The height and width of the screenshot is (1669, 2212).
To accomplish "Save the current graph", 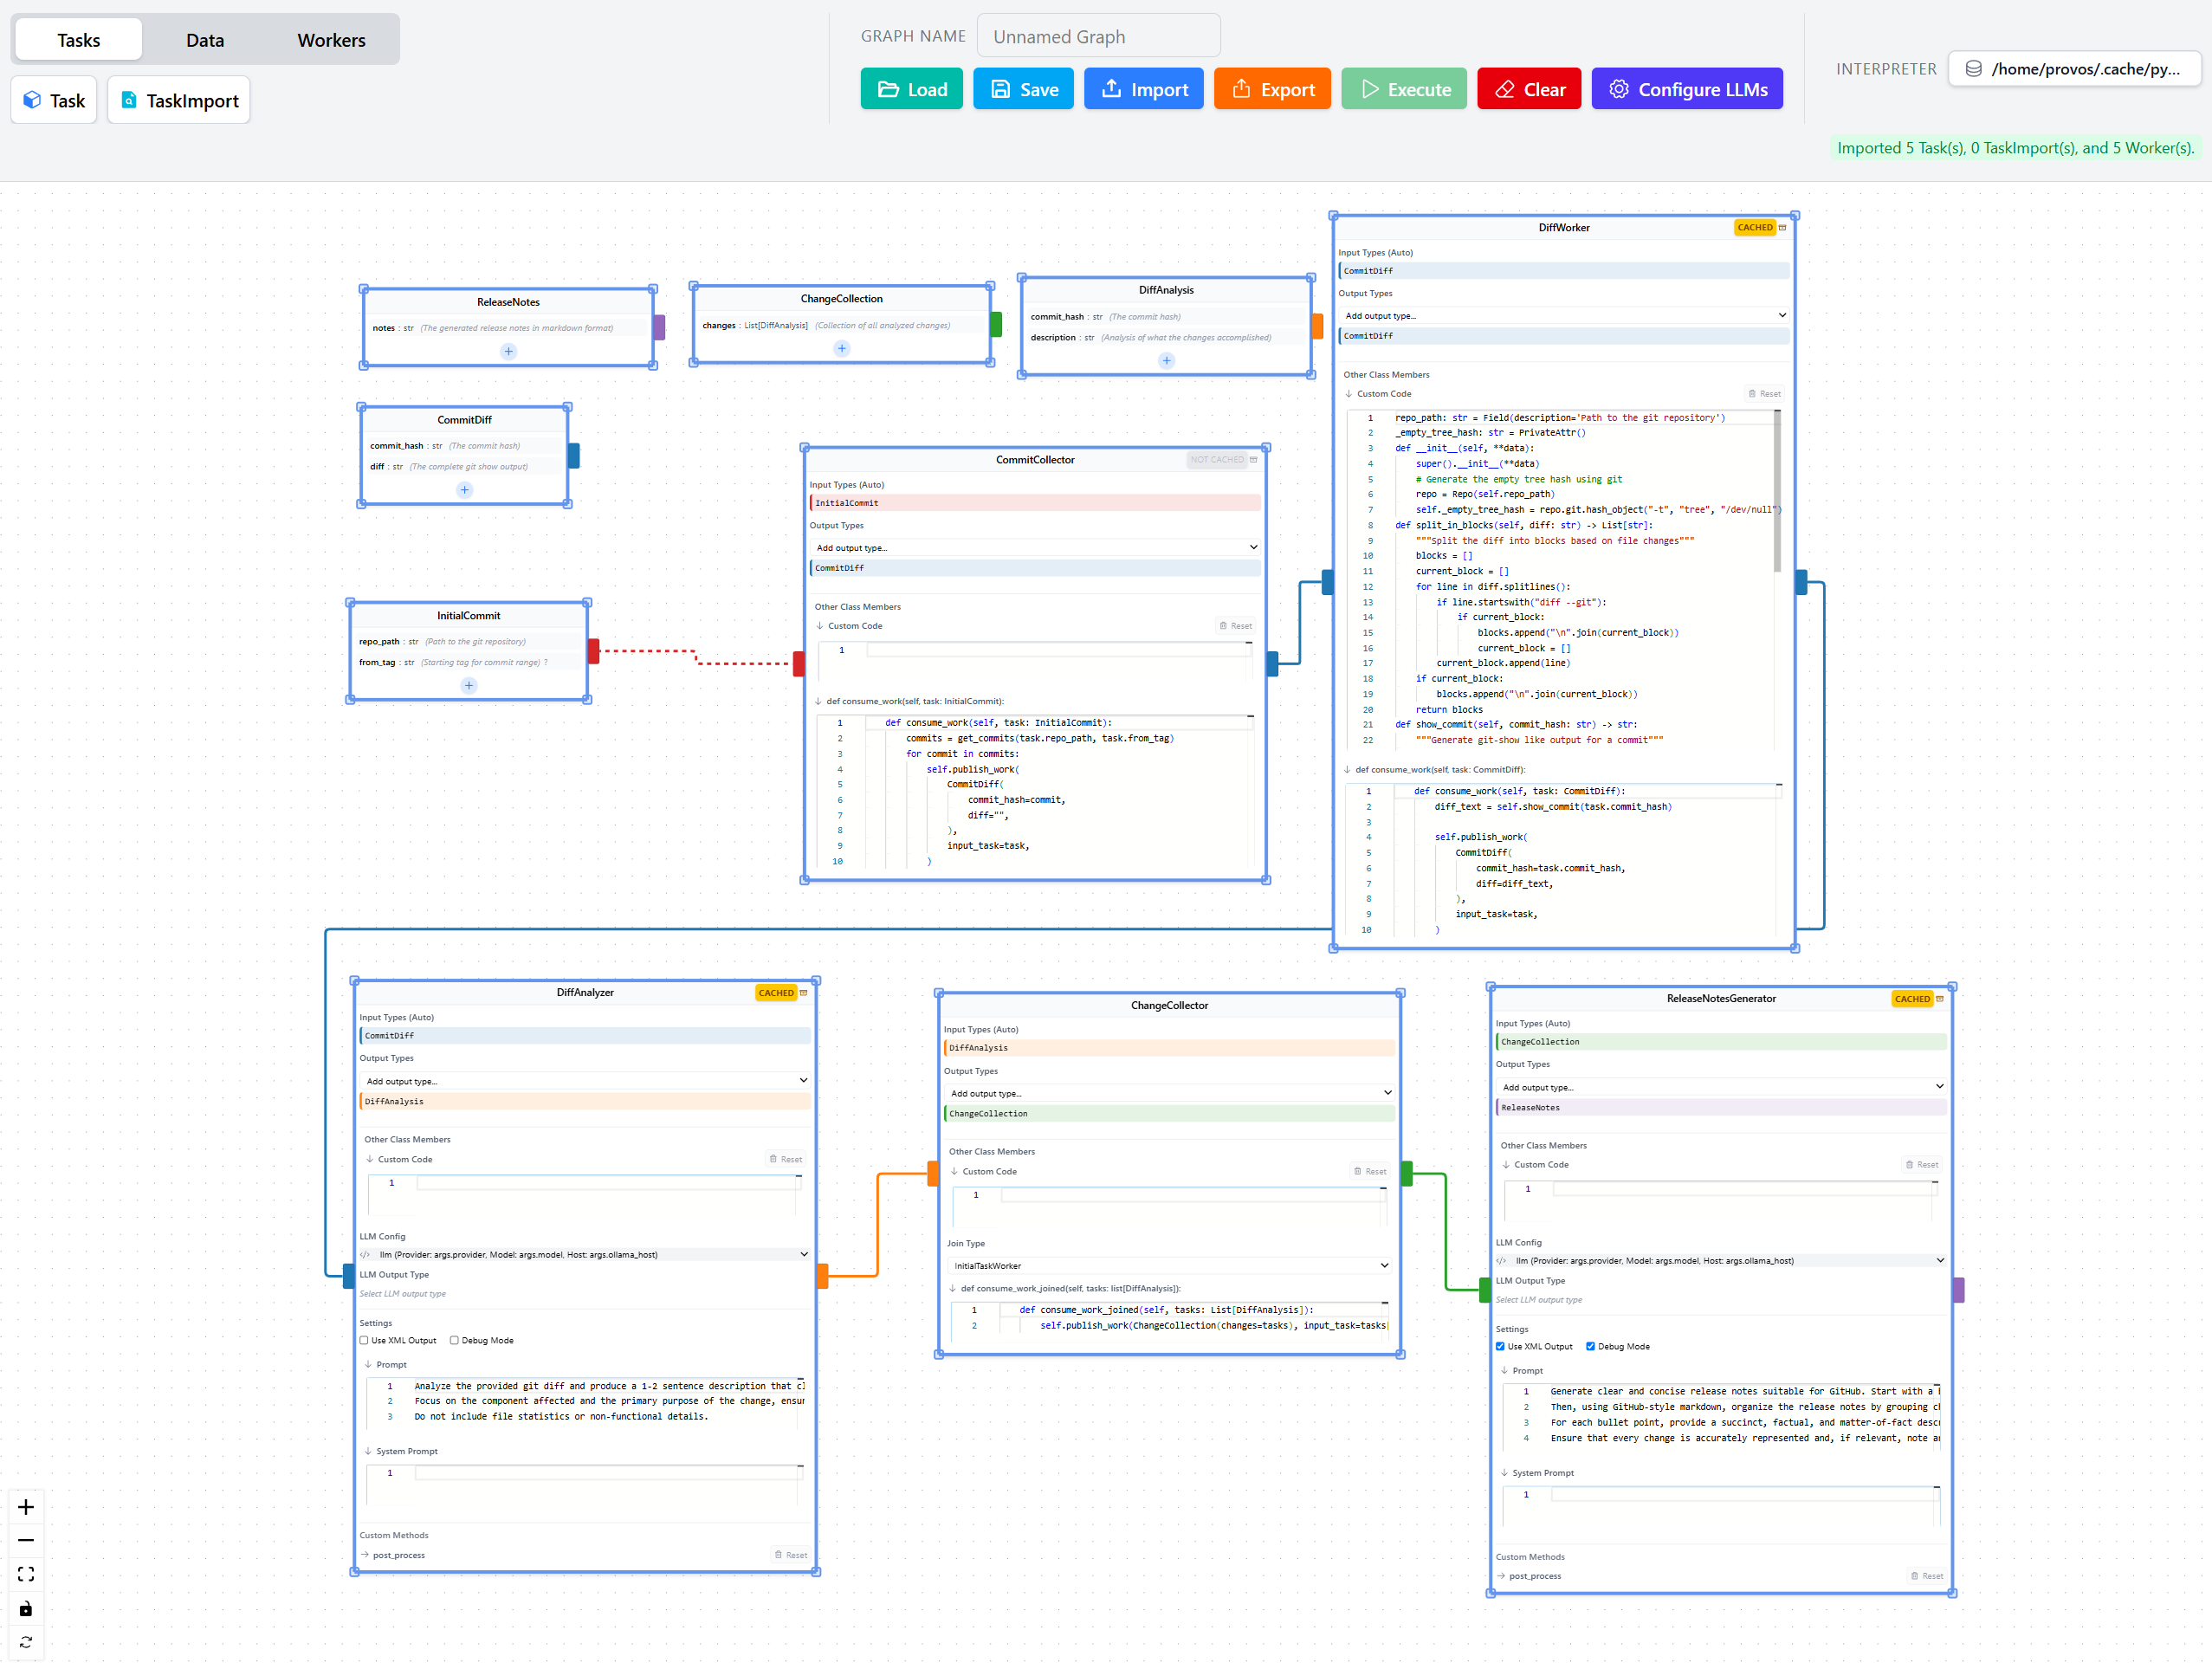I will click(x=1024, y=89).
